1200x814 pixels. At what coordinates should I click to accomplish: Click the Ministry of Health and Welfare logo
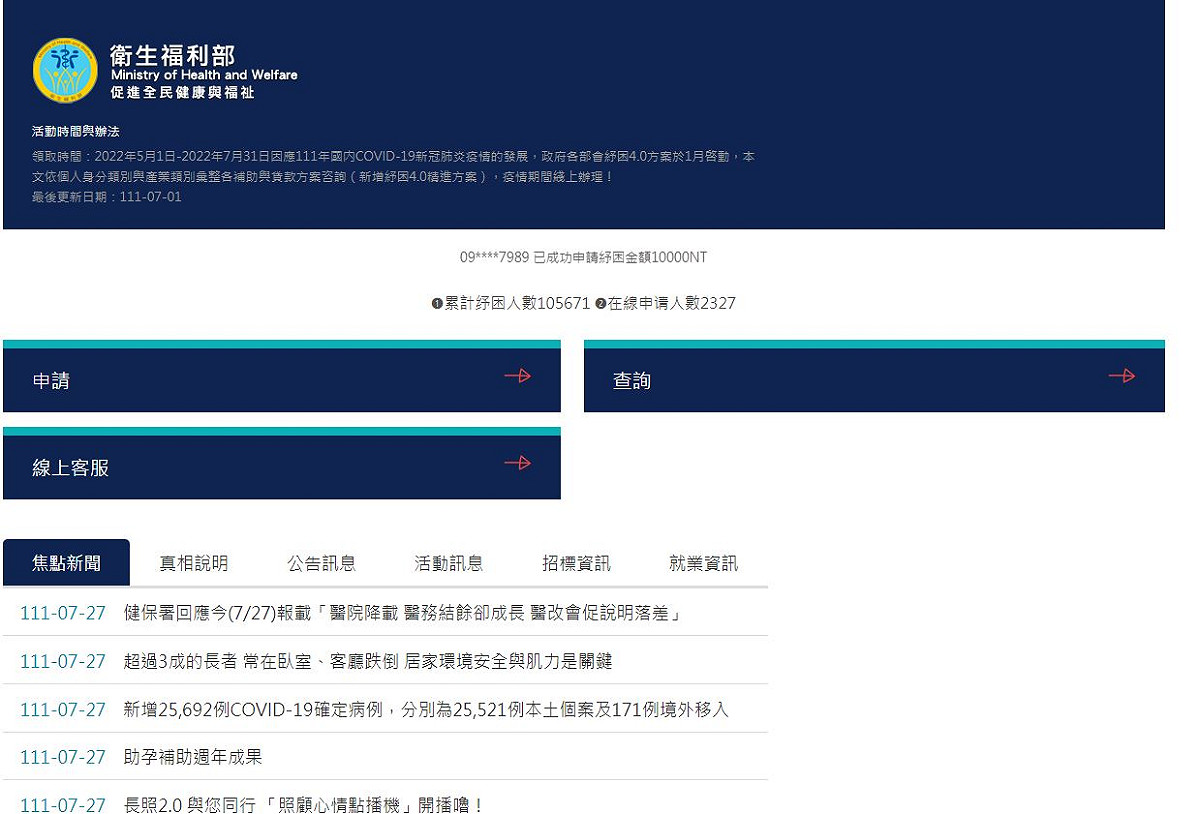[x=65, y=70]
